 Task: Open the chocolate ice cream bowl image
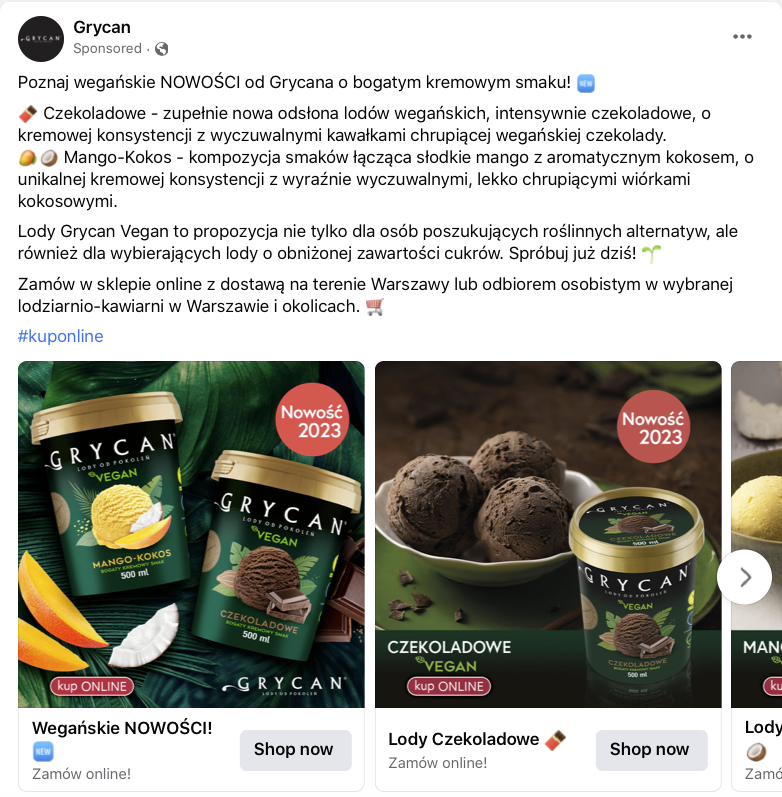click(x=548, y=534)
